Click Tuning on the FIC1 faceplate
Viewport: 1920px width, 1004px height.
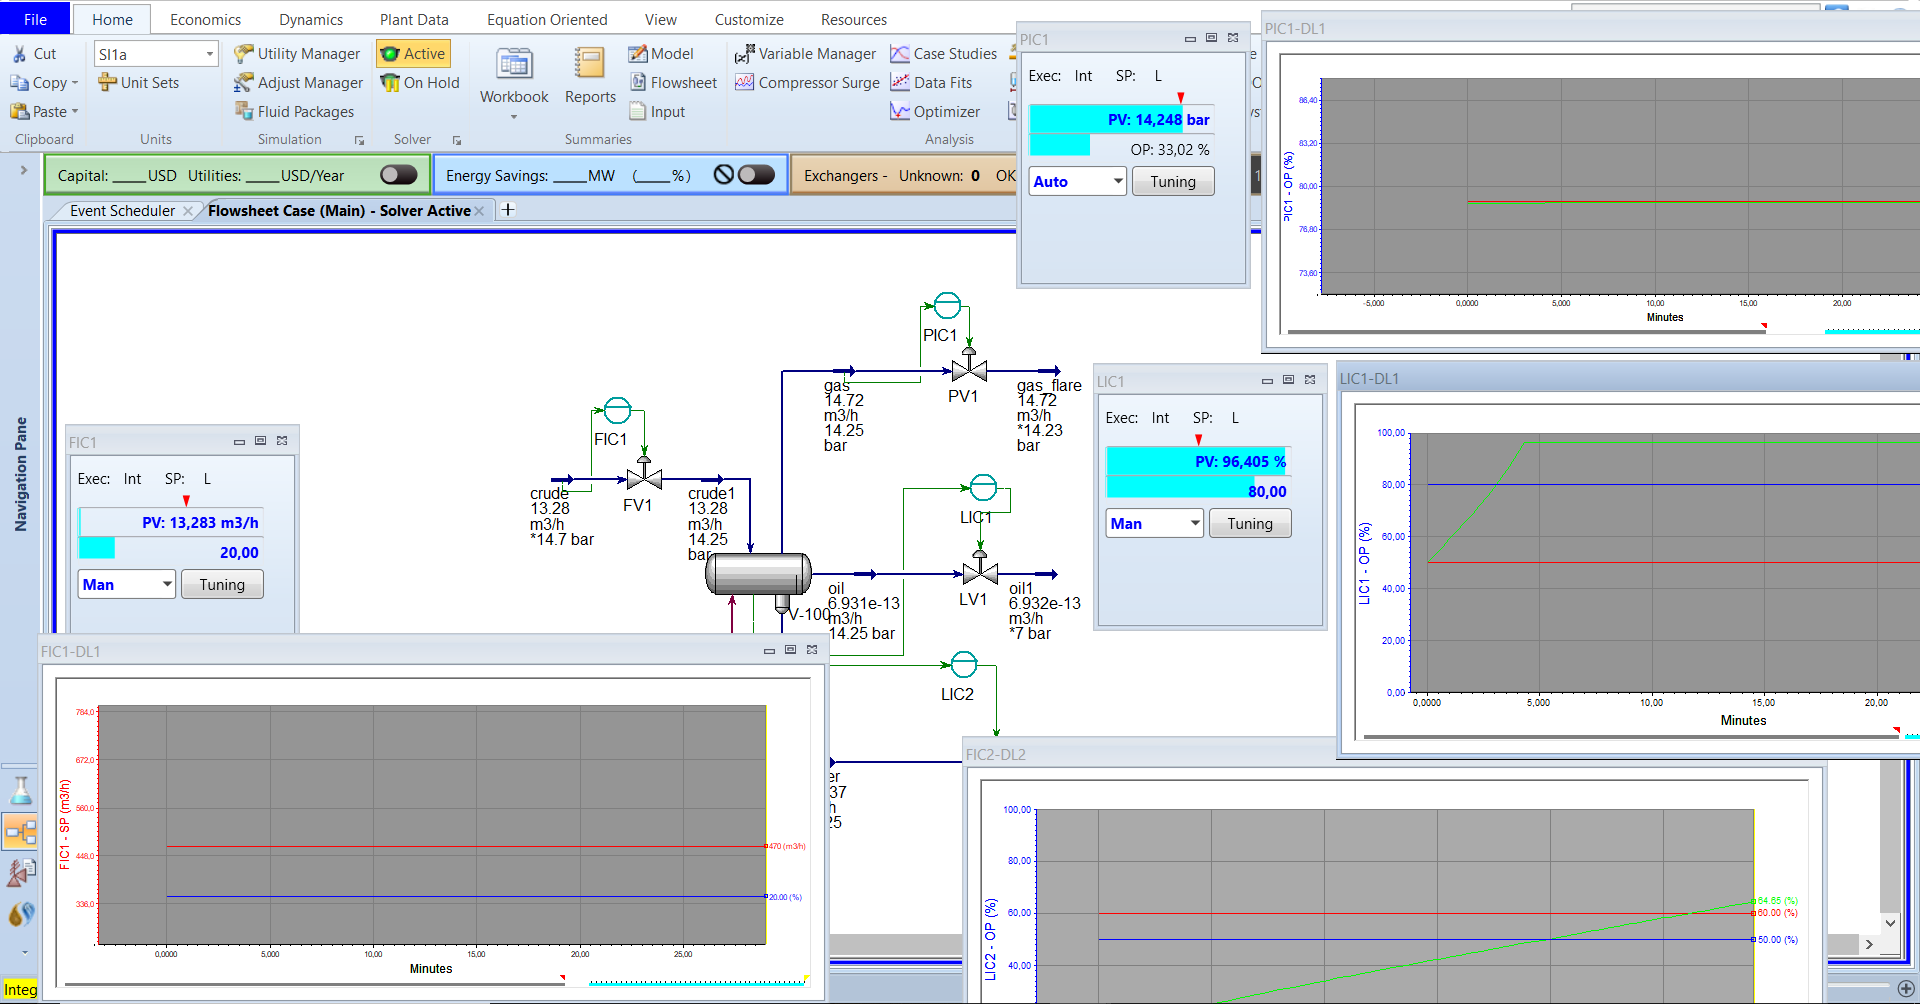222,584
